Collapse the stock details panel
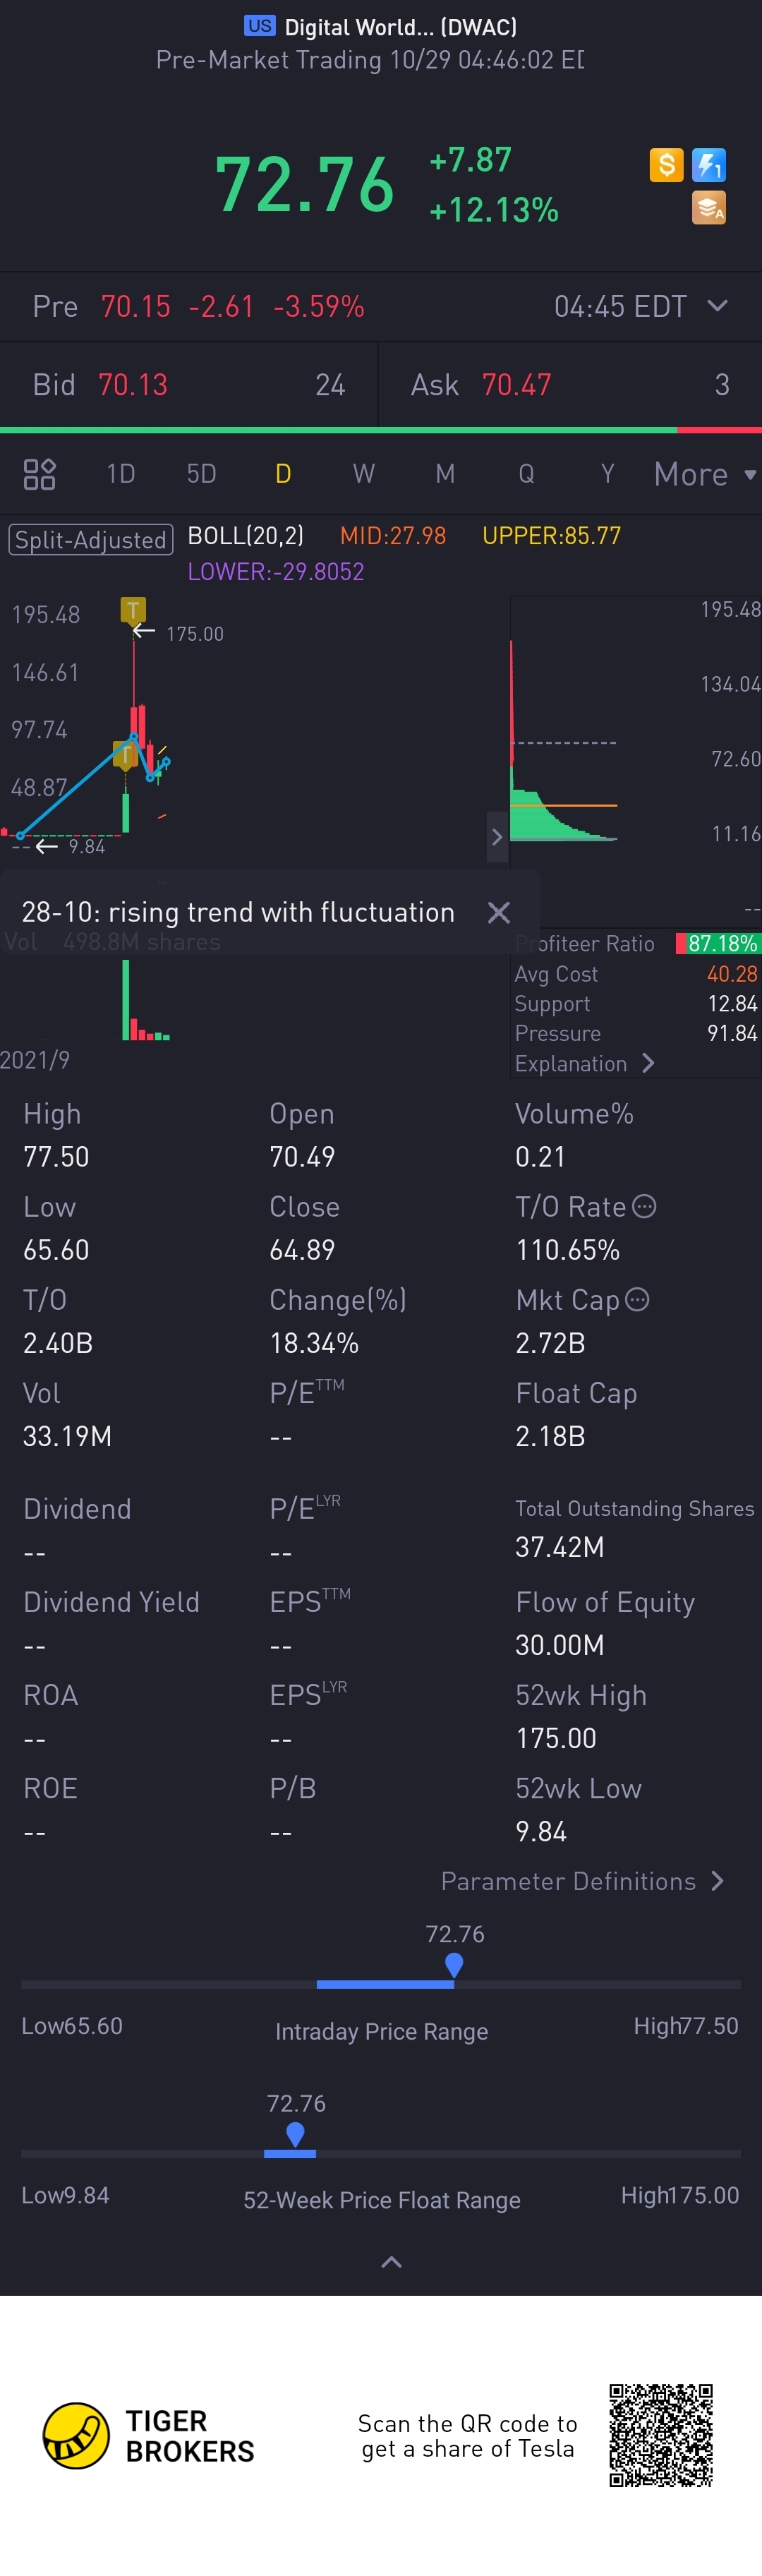762x2576 pixels. point(392,2262)
